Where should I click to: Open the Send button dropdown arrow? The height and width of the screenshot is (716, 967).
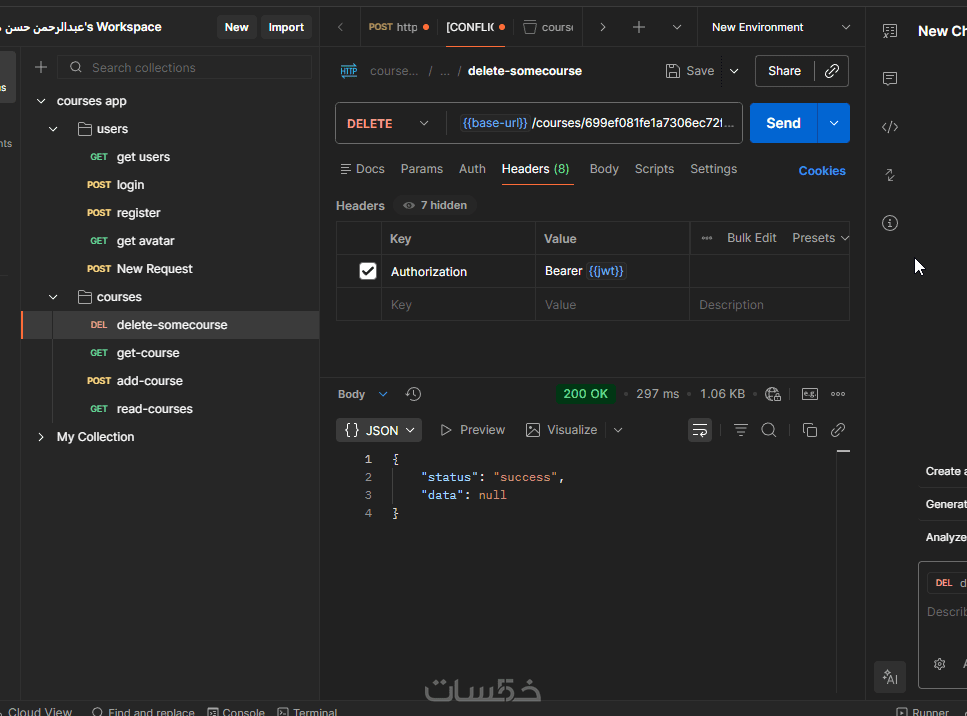pos(834,123)
